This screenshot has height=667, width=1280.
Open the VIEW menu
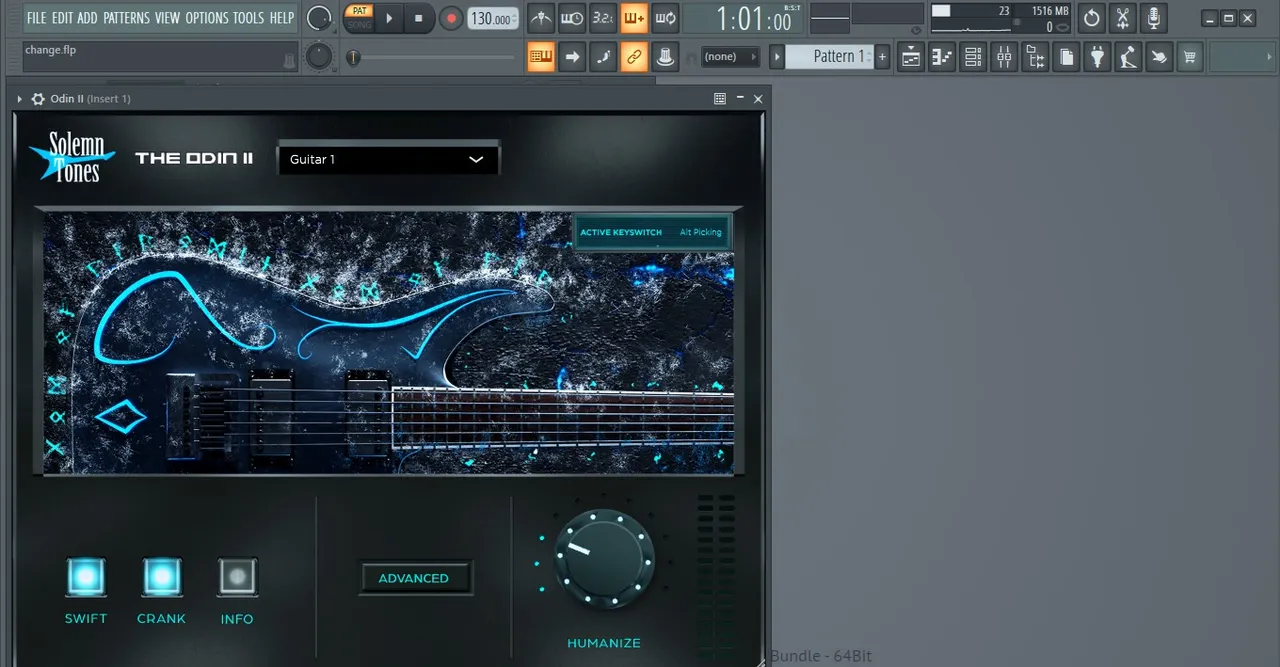point(168,18)
